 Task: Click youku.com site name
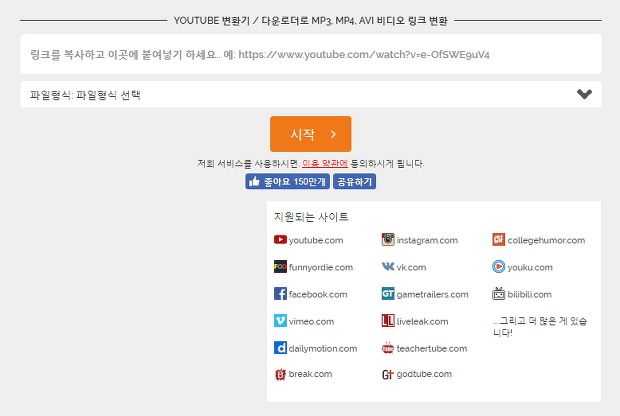(x=530, y=267)
